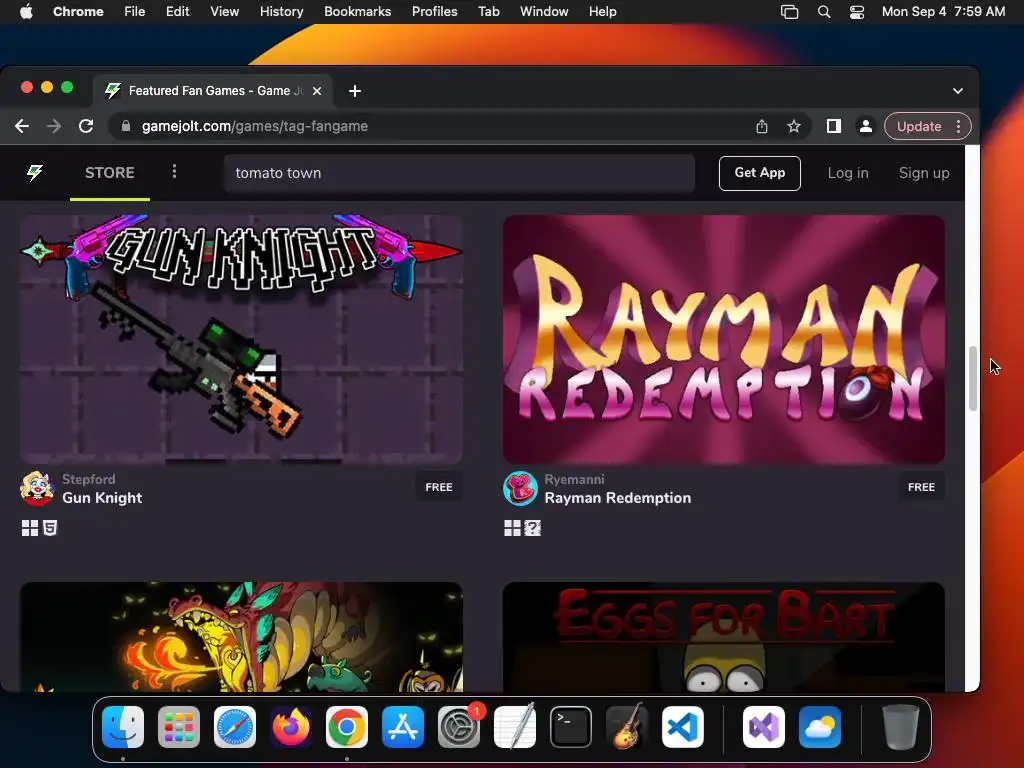This screenshot has width=1024, height=768.
Task: Open a new tab with the plus button
Action: [355, 91]
